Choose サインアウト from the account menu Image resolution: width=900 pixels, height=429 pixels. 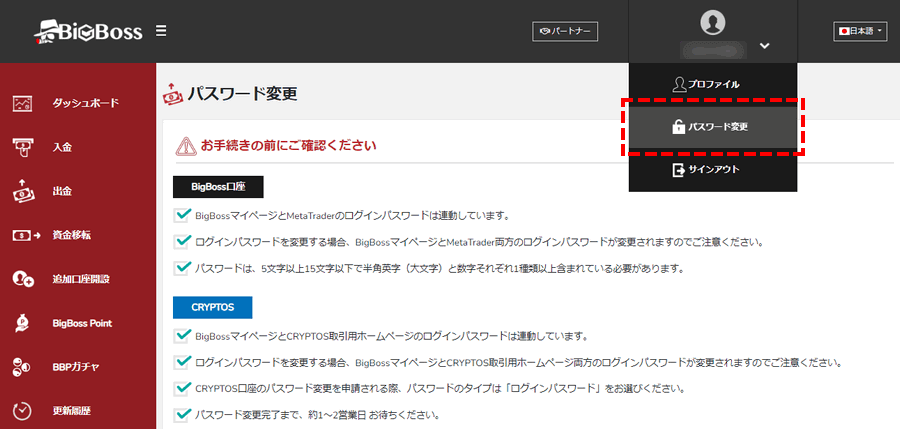(713, 170)
